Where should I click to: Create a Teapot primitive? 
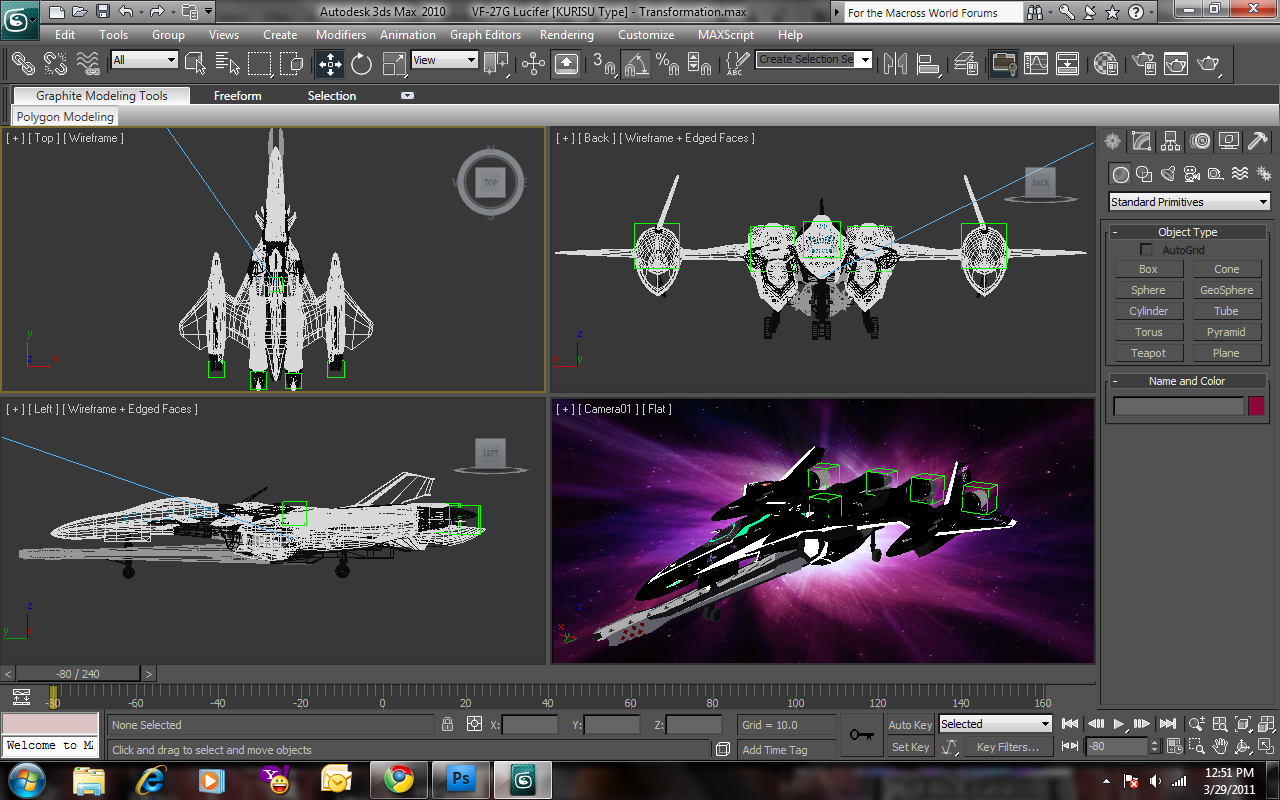(x=1148, y=353)
